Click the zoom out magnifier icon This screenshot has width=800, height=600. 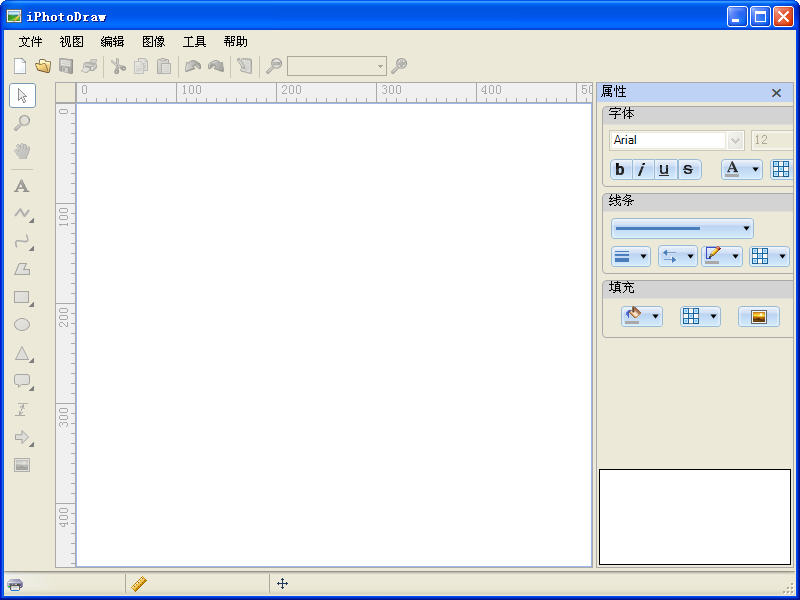pyautogui.click(x=274, y=66)
